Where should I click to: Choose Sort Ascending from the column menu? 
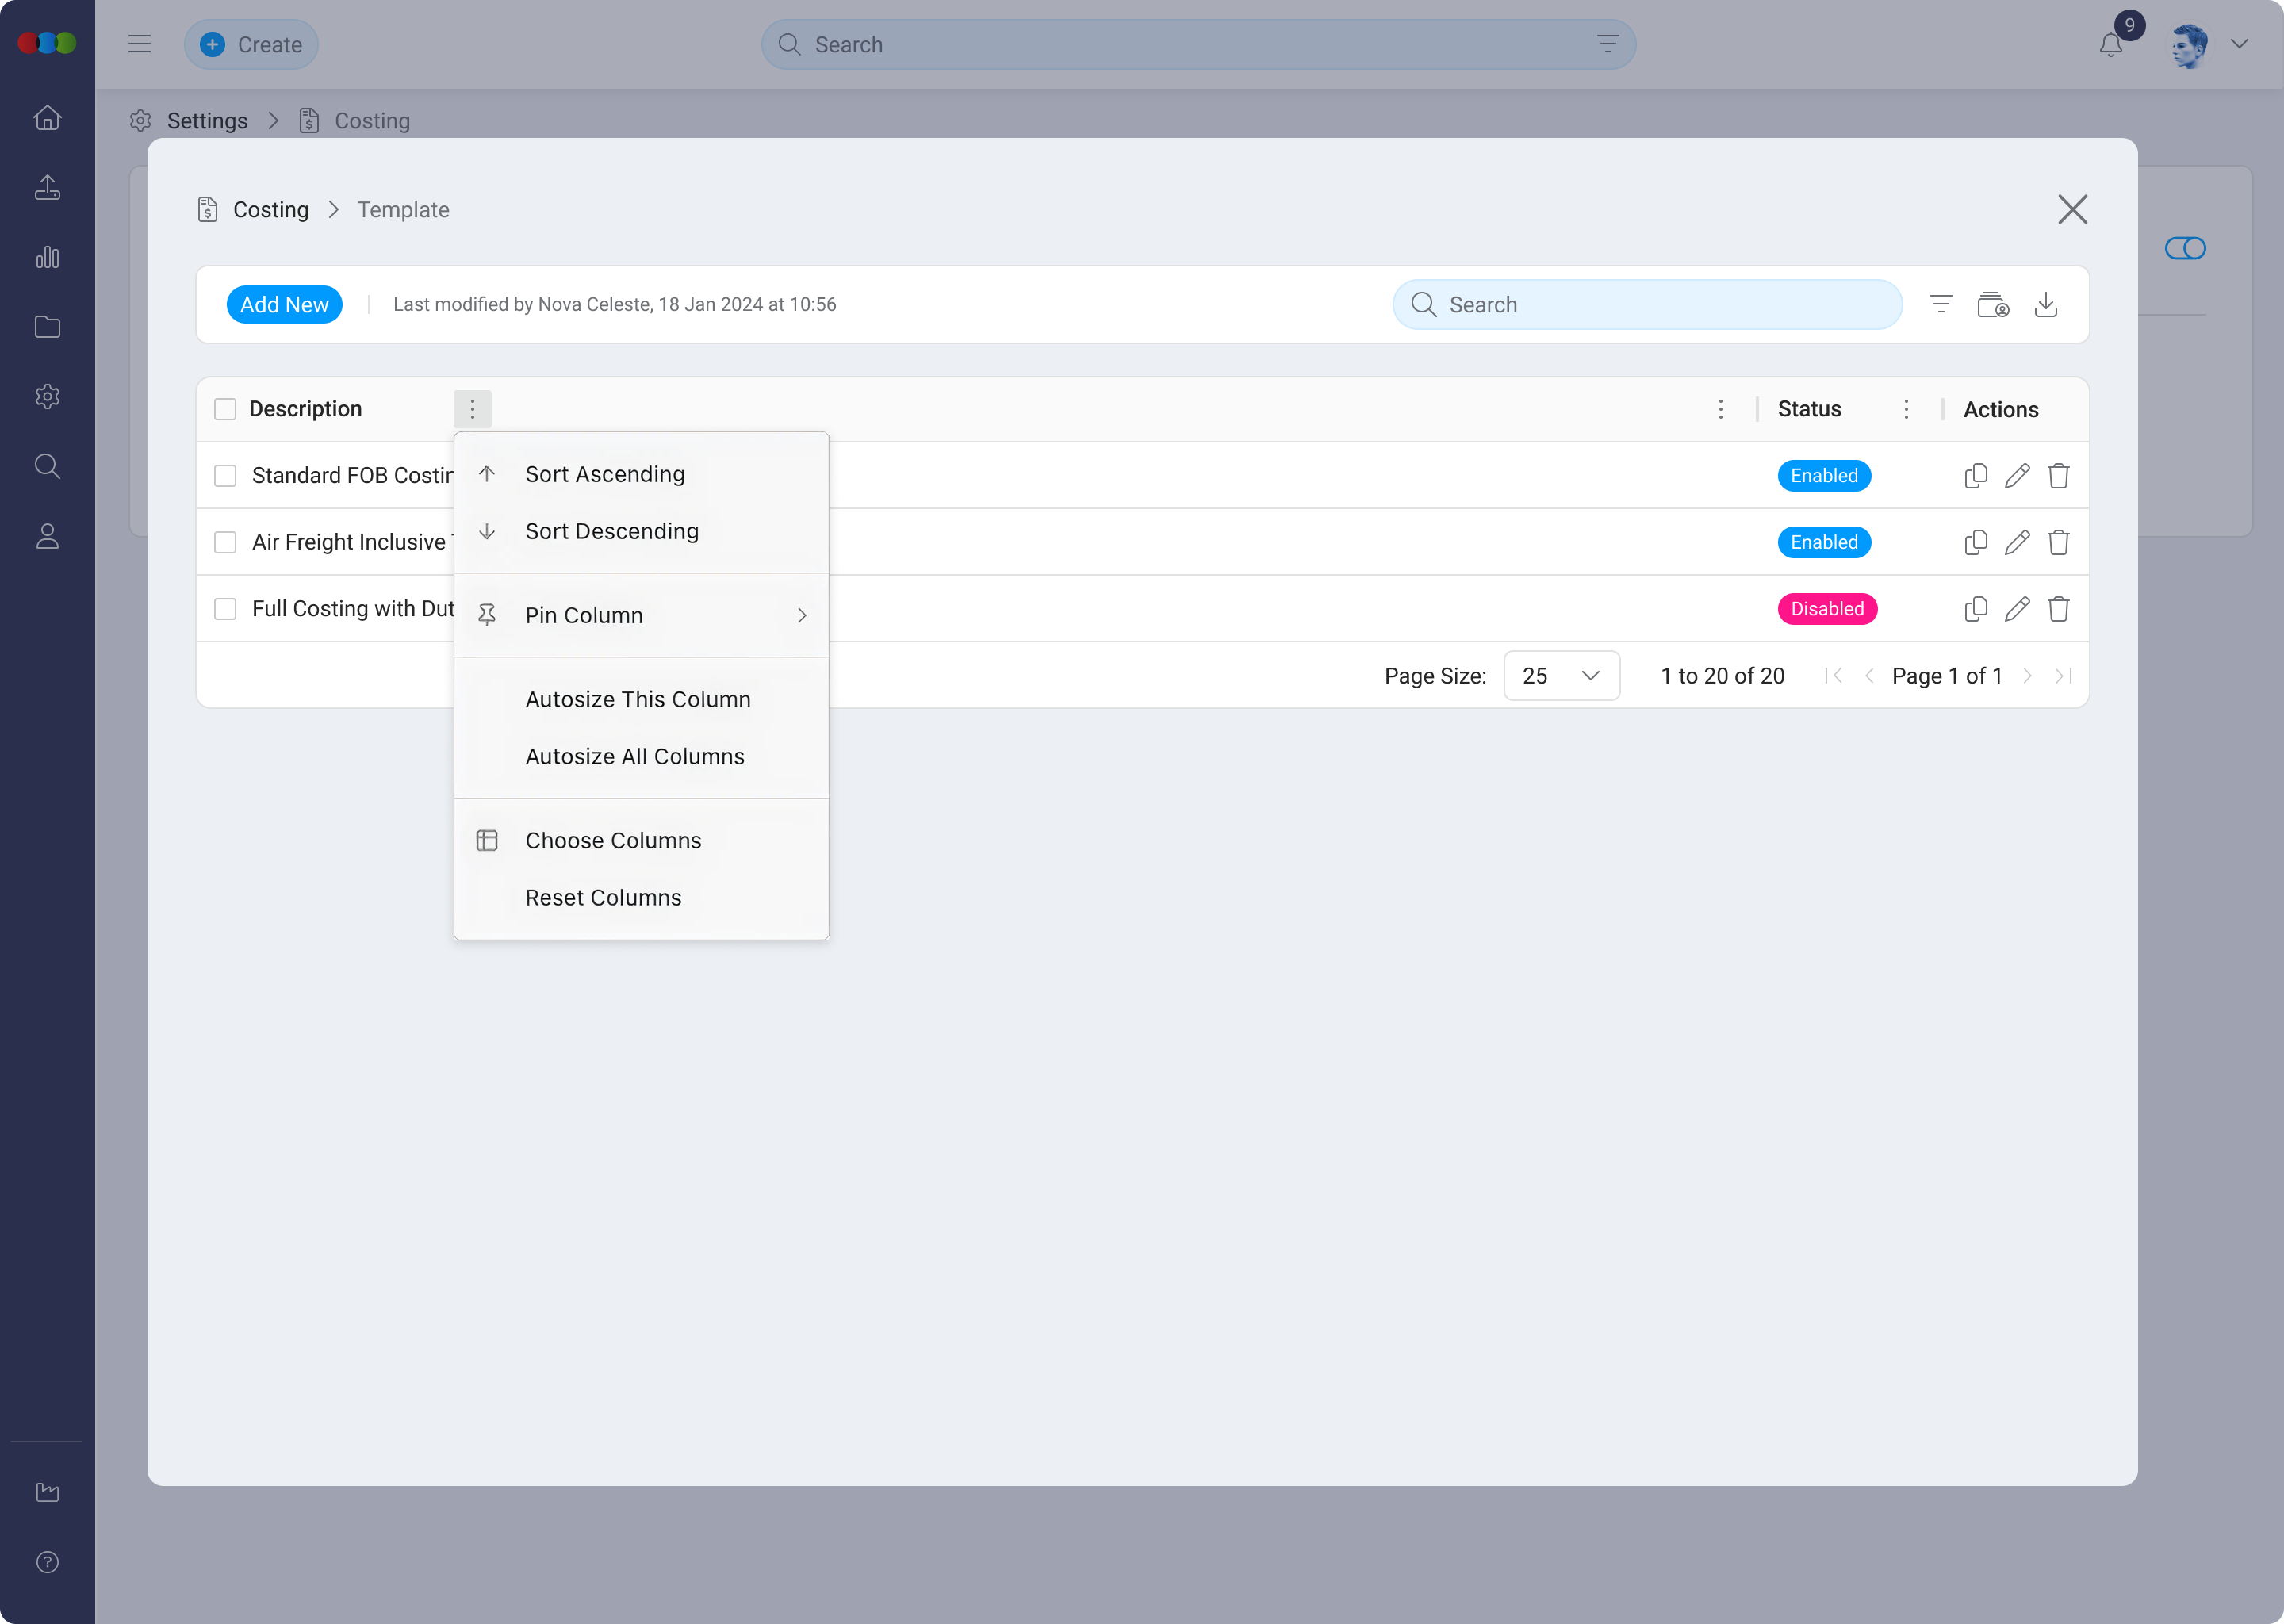point(605,474)
